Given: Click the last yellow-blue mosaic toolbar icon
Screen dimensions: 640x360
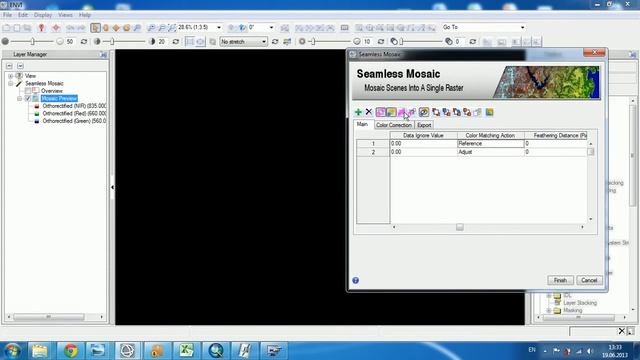Looking at the screenshot, I should click(x=489, y=112).
